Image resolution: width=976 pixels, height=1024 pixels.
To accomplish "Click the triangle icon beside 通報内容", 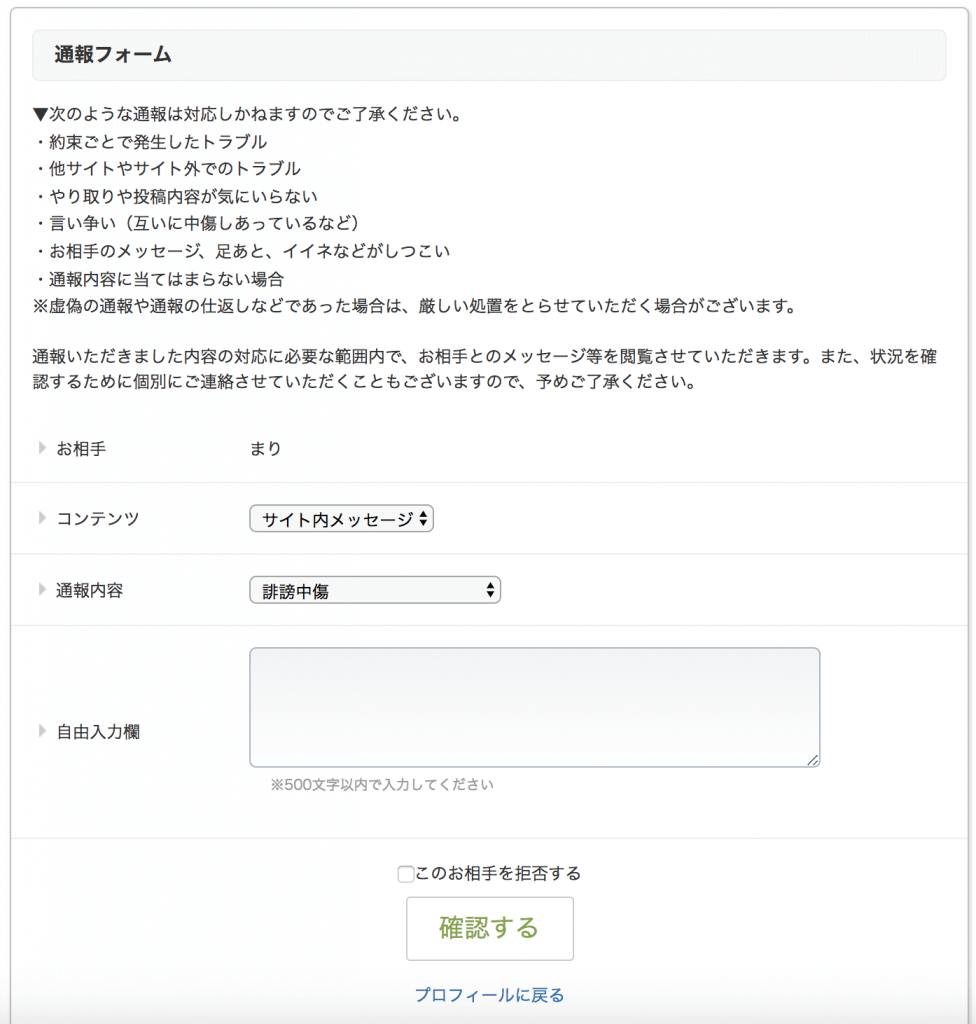I will (x=42, y=590).
